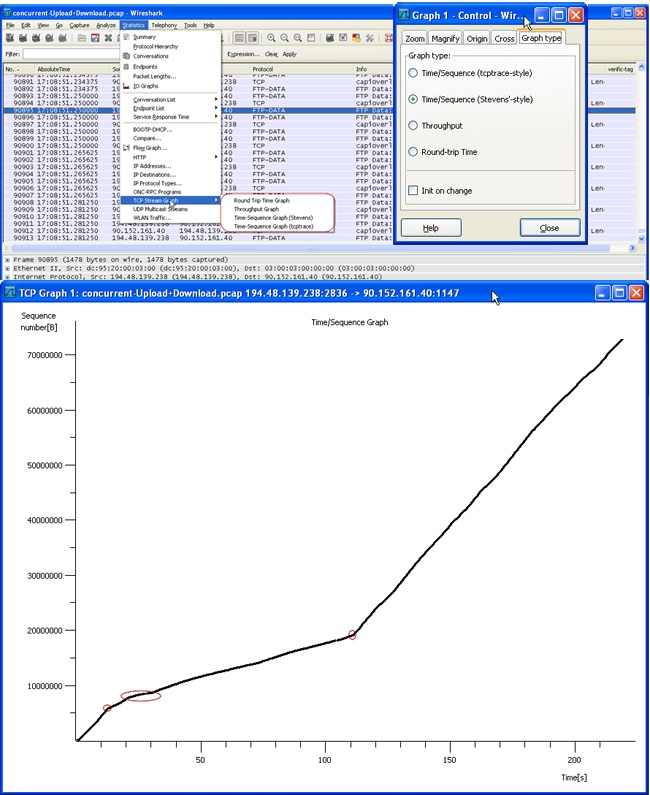
Task: Open the Service Response Time submenu arrow
Action: [x=216, y=117]
